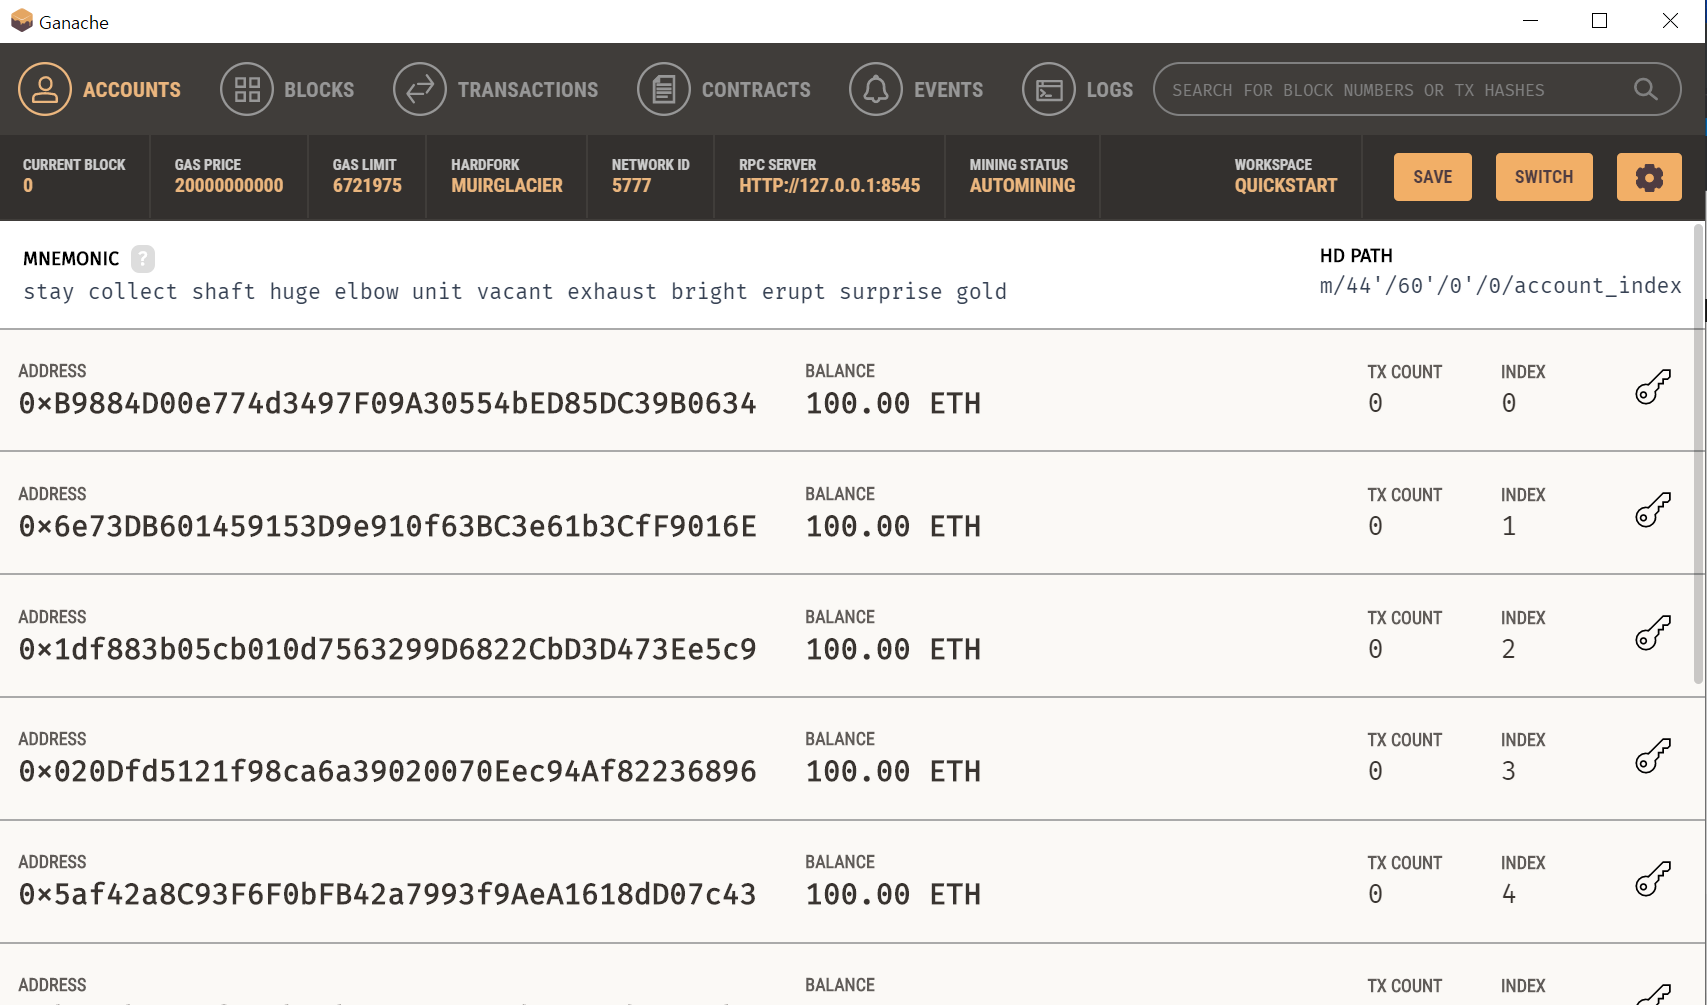The image size is (1707, 1005).
Task: Click the gas price value 20000000000
Action: [229, 186]
